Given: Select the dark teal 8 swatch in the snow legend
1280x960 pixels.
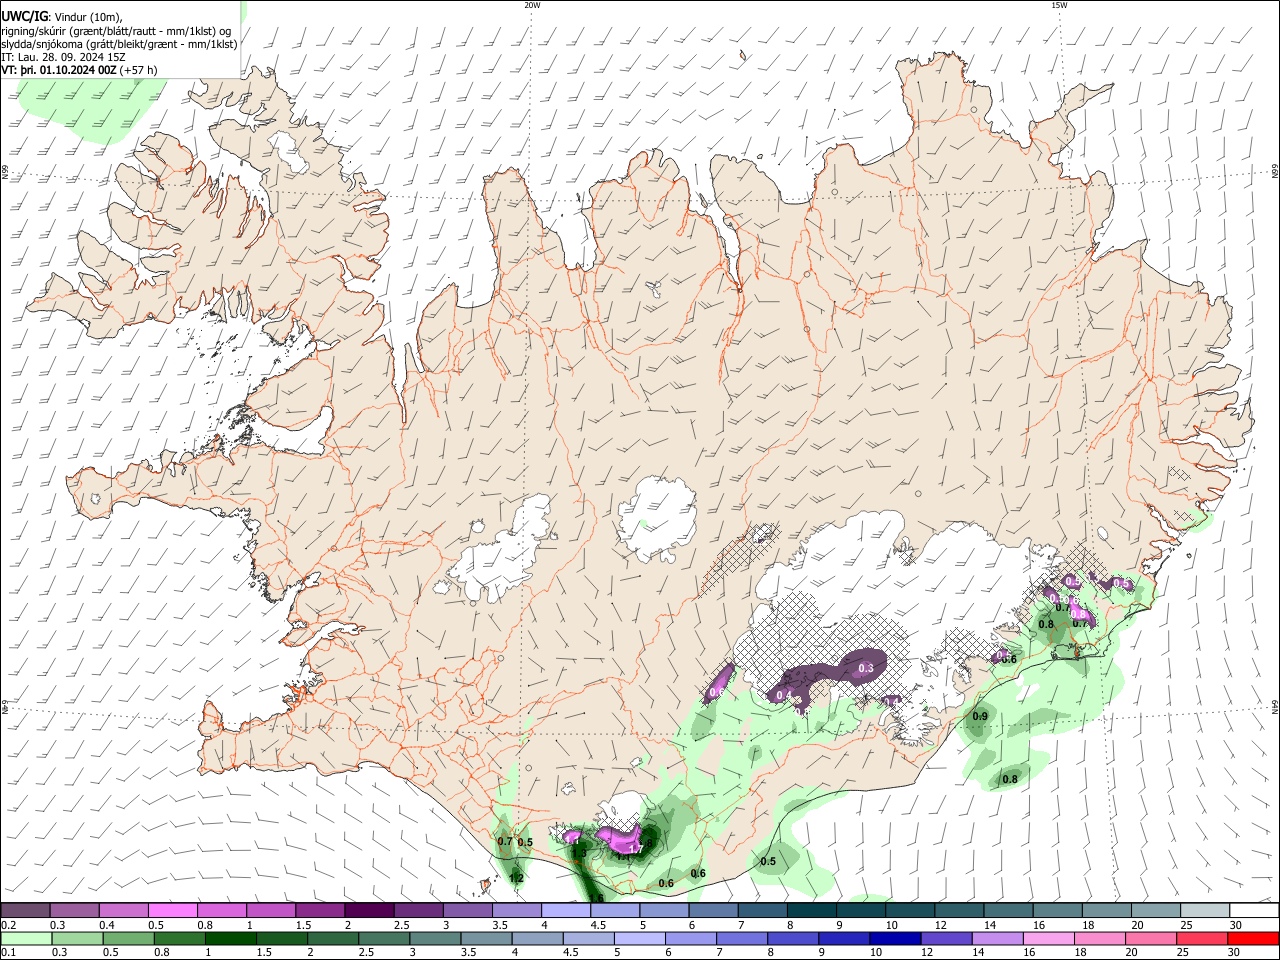Looking at the screenshot, I should (x=812, y=911).
